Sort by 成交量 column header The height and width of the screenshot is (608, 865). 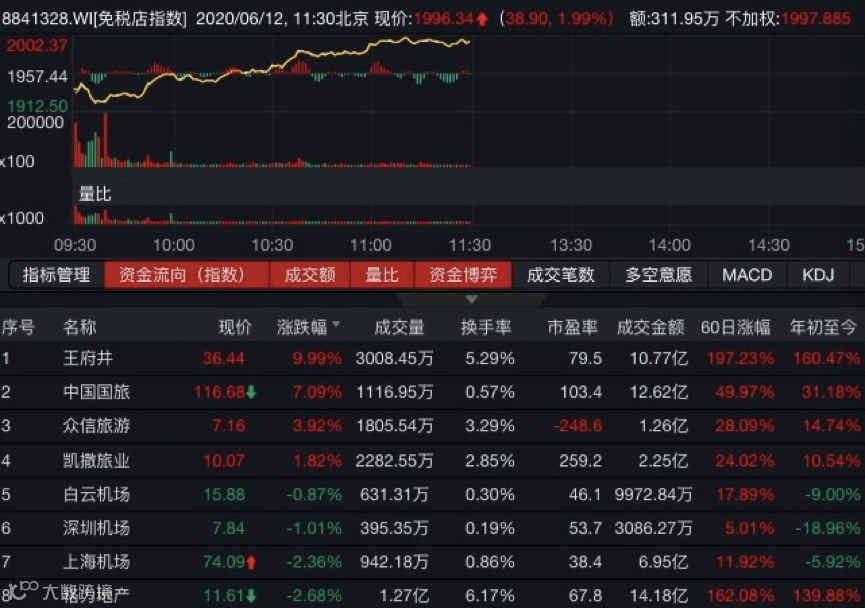(399, 327)
